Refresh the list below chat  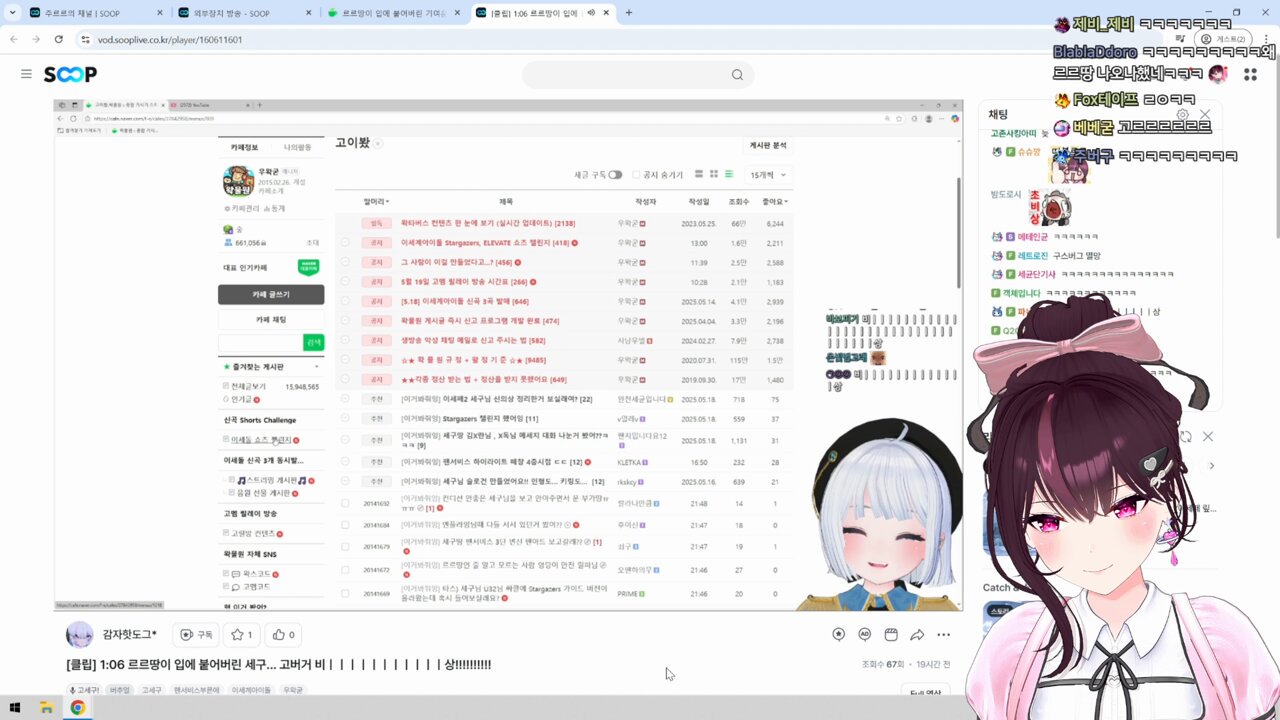point(1185,436)
